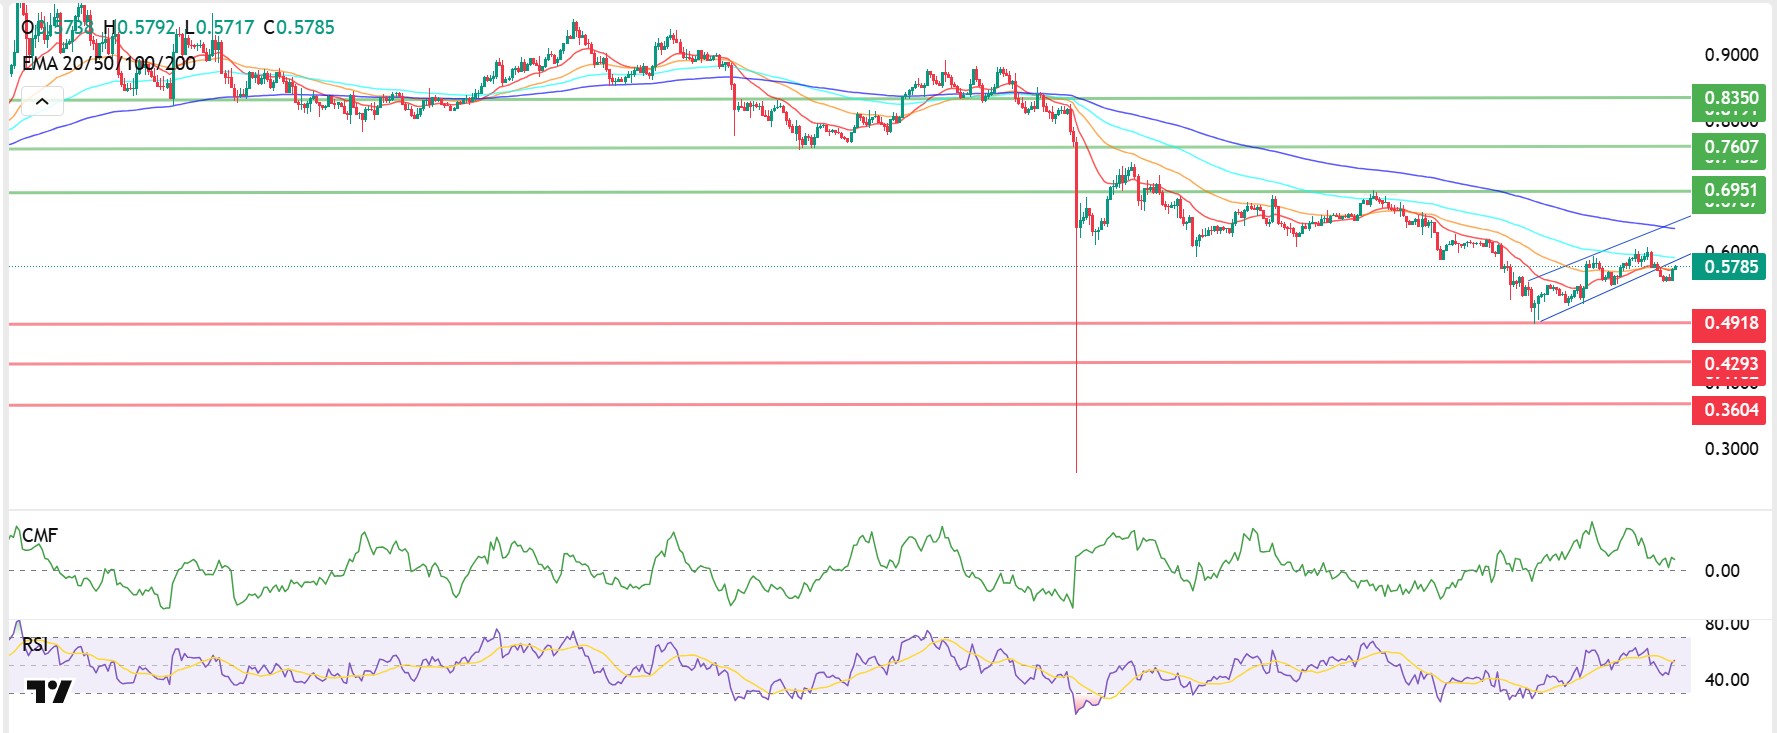Click the CMF indicator label
The height and width of the screenshot is (733, 1777).
coord(40,536)
